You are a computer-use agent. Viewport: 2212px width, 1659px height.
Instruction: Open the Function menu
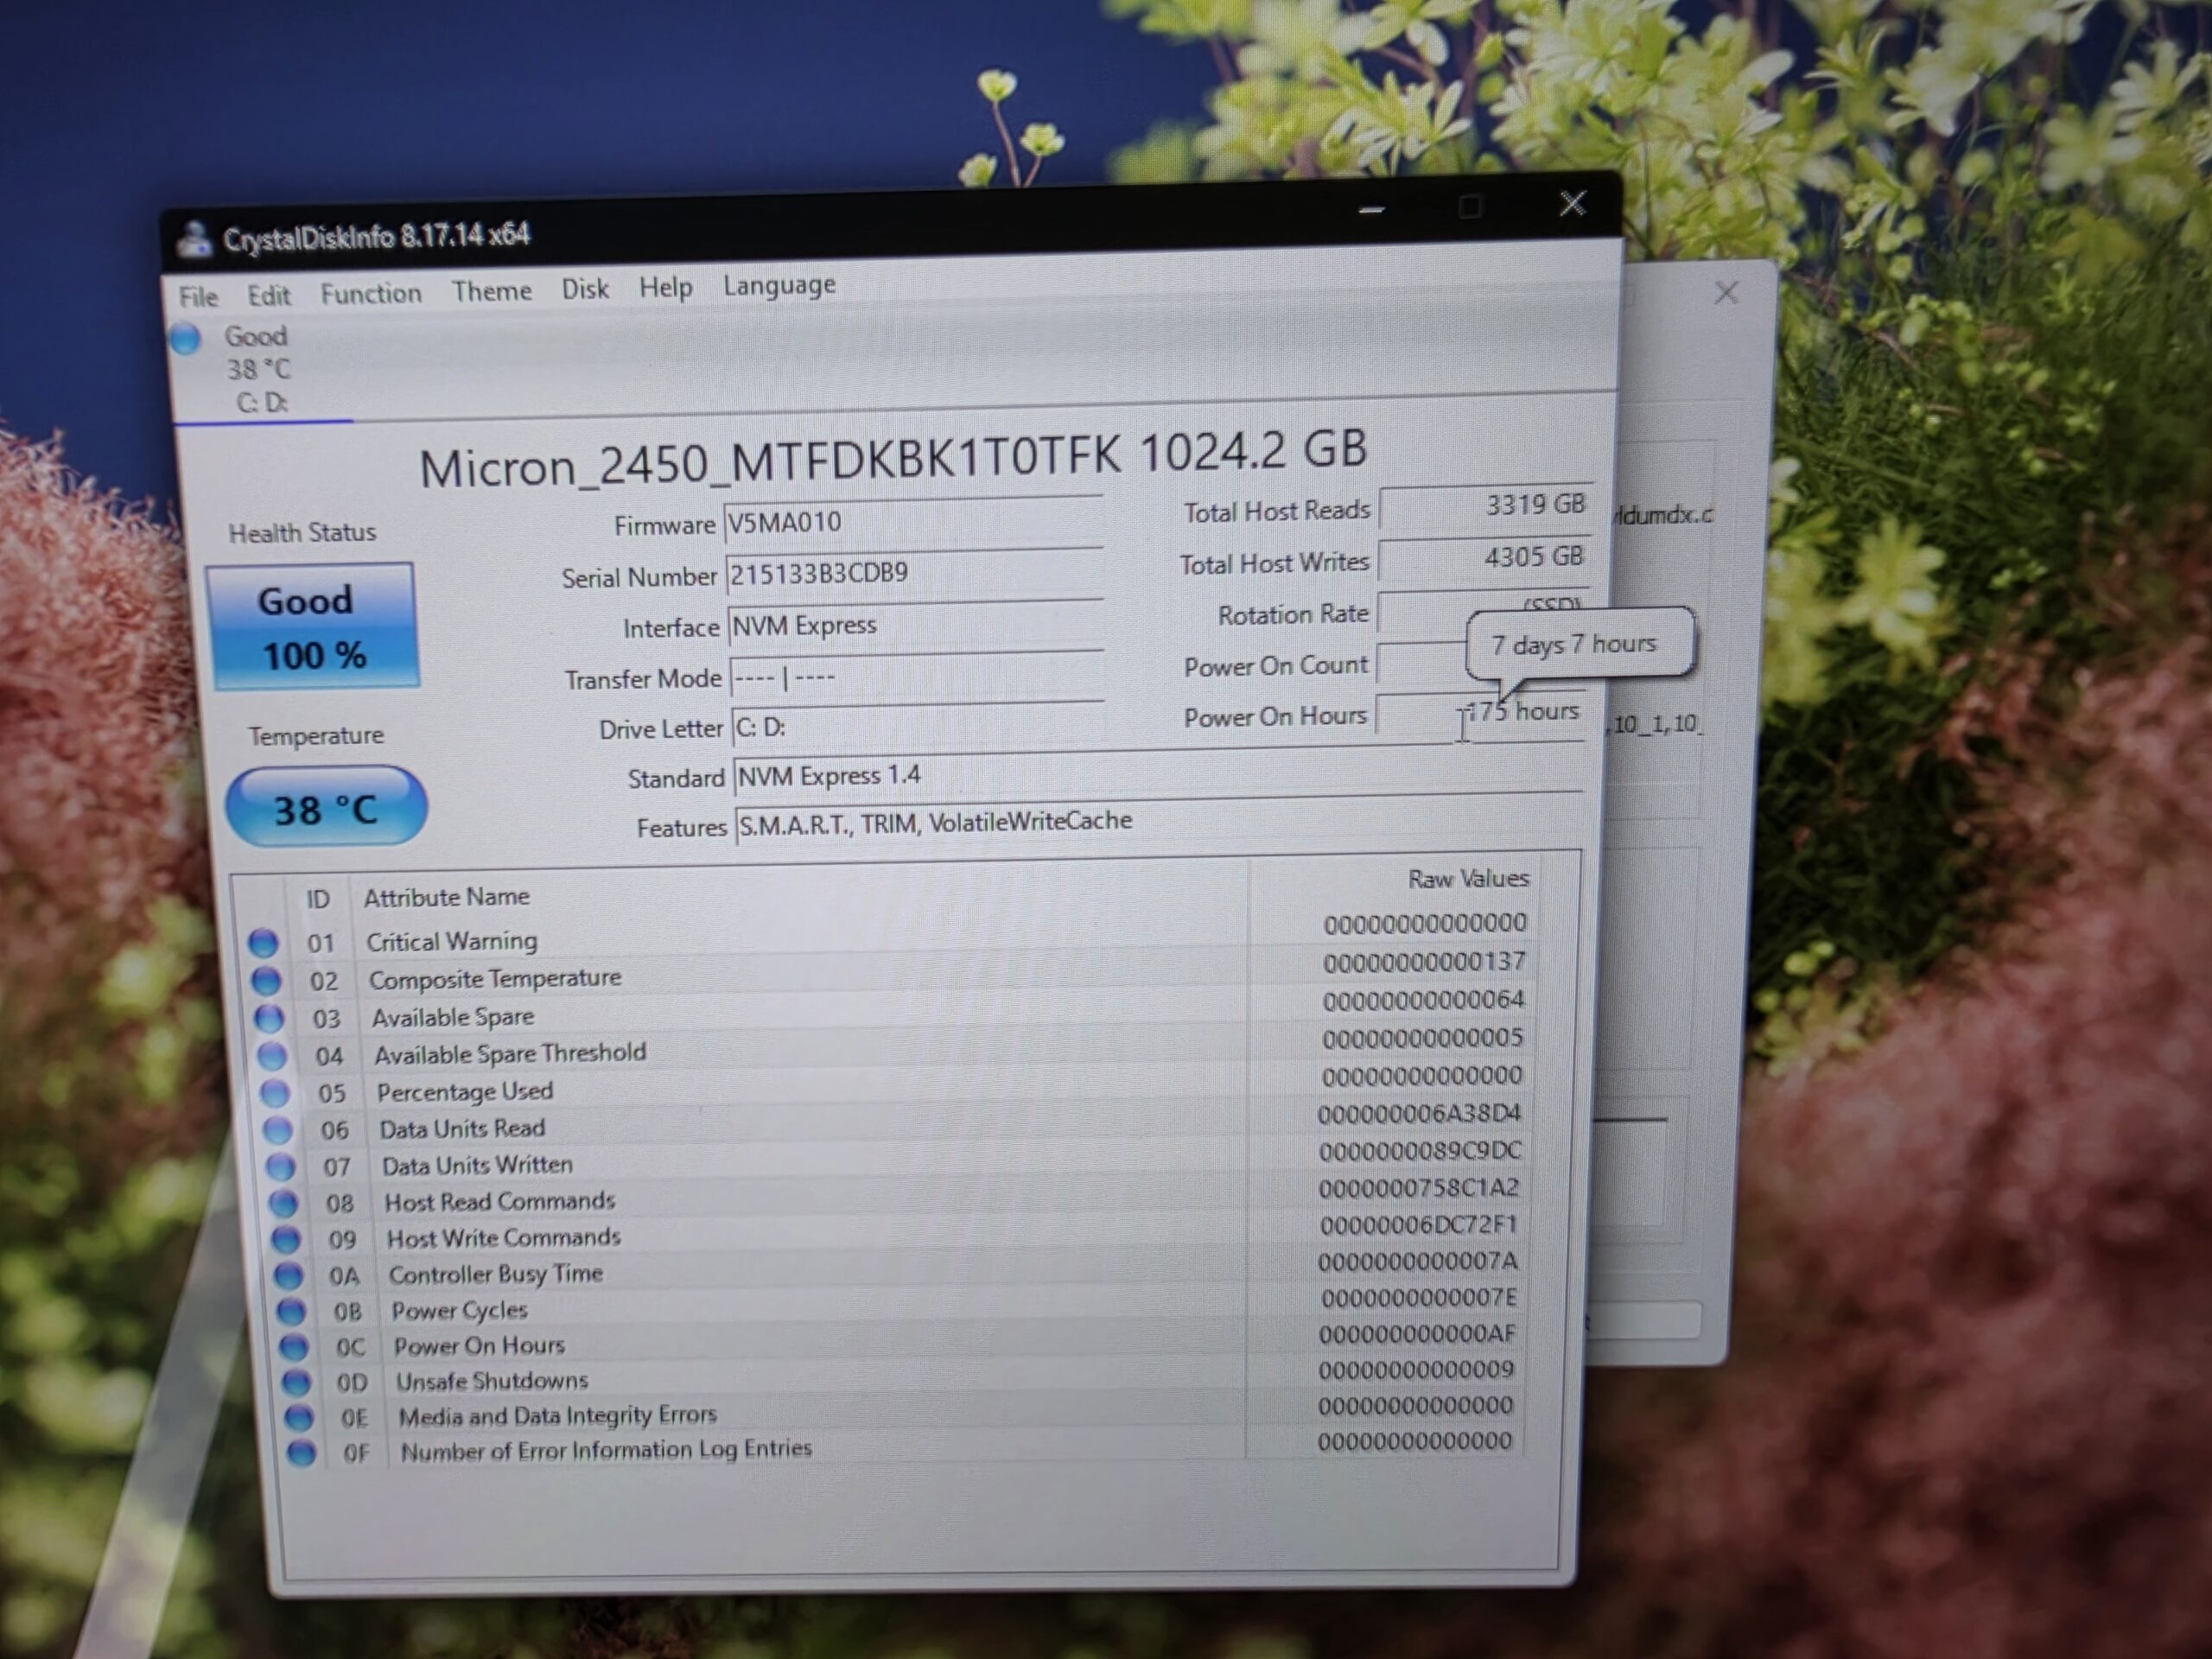371,293
